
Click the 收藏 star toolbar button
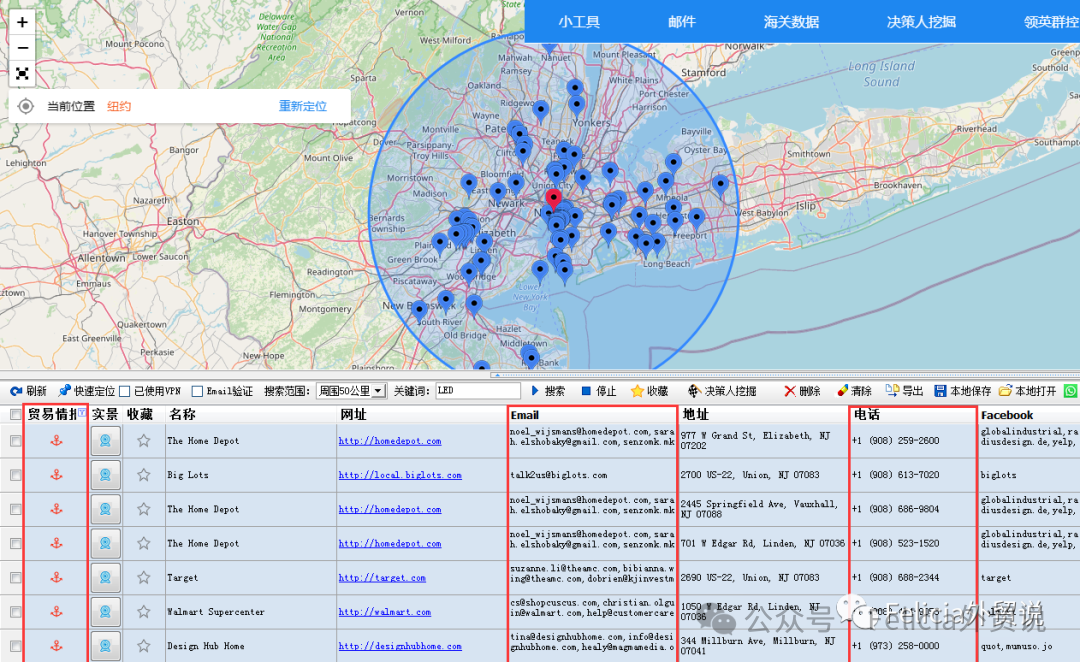(x=650, y=391)
